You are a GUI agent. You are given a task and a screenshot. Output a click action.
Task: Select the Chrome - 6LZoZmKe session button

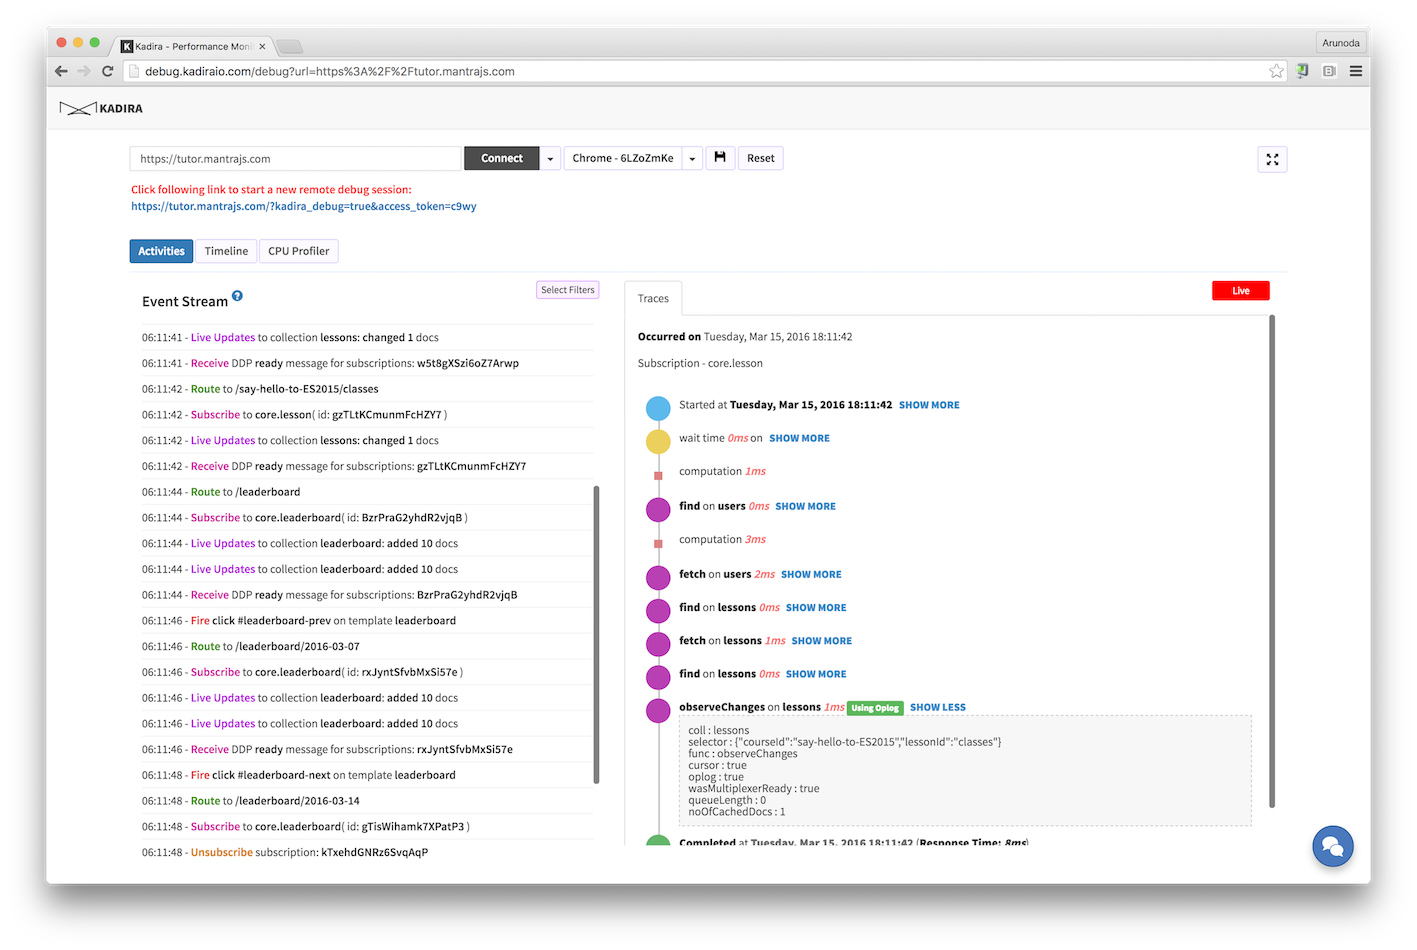click(x=623, y=158)
